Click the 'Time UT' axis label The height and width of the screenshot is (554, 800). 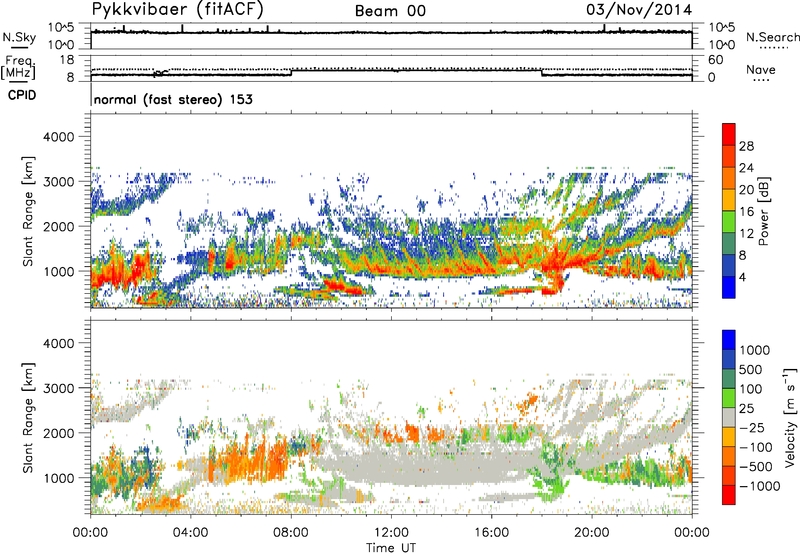click(391, 548)
